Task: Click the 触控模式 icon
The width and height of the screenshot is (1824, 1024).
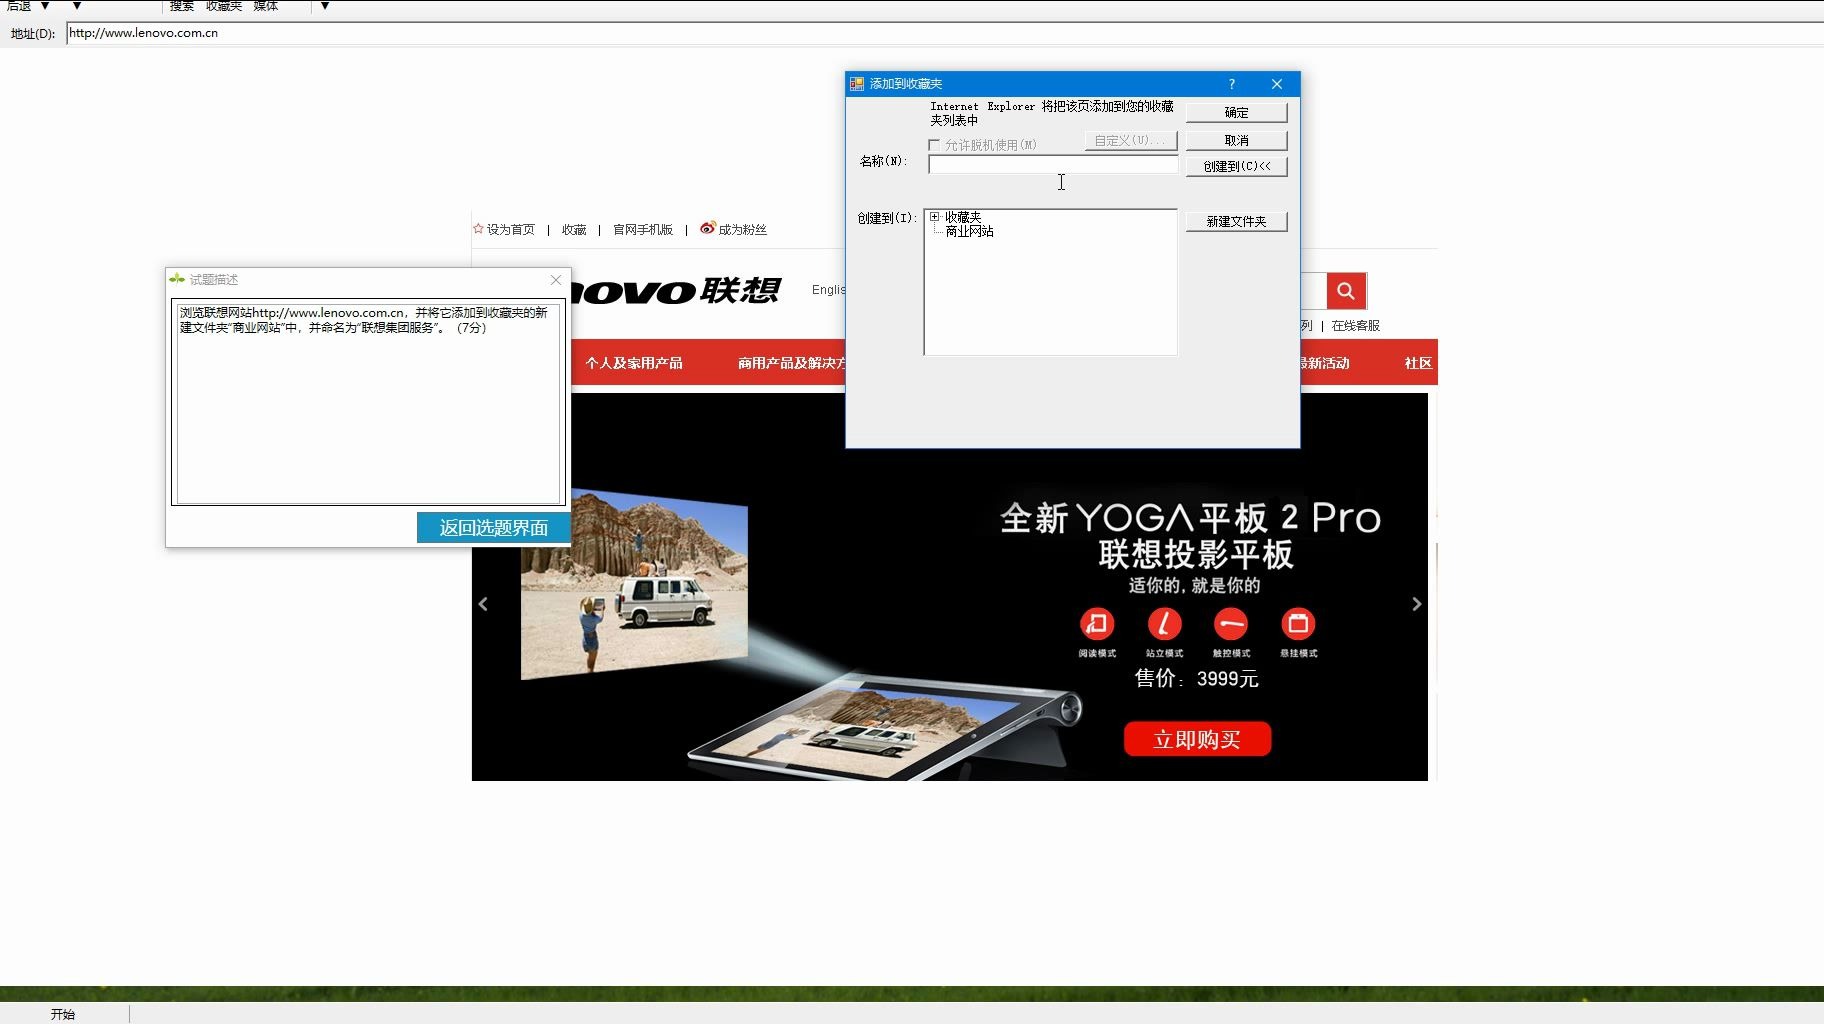Action: 1231,624
